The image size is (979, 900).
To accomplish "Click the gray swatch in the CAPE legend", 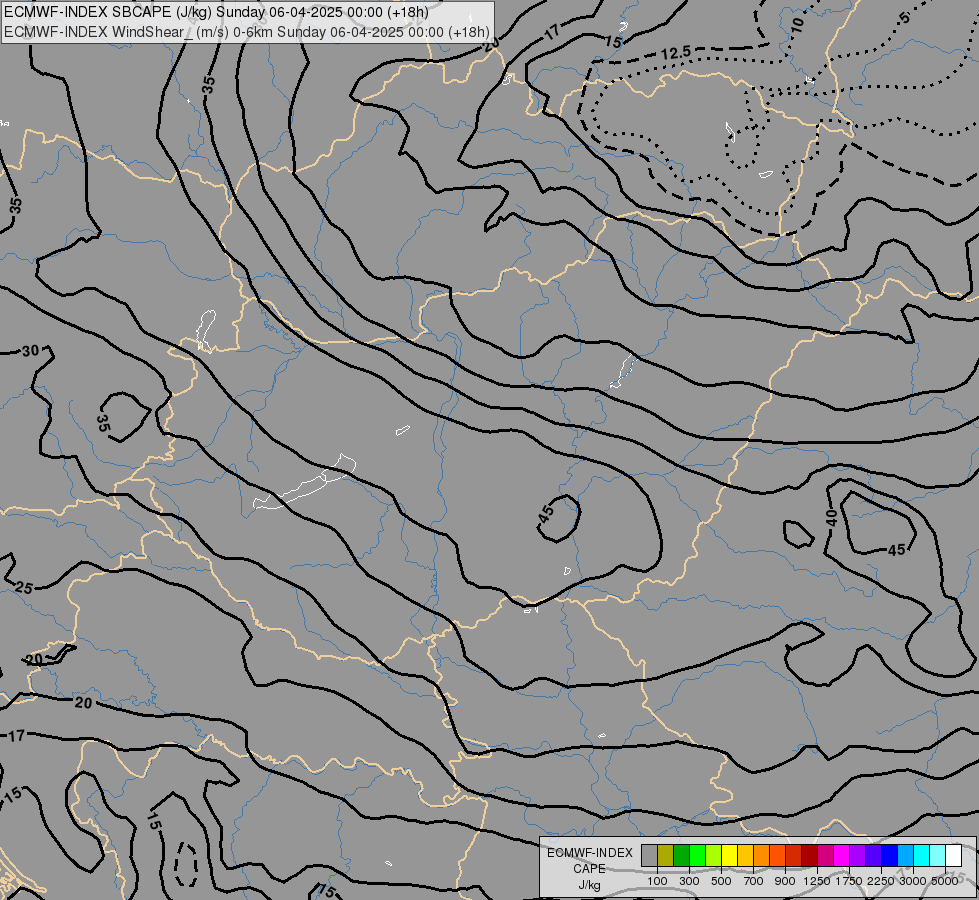I will coord(649,856).
